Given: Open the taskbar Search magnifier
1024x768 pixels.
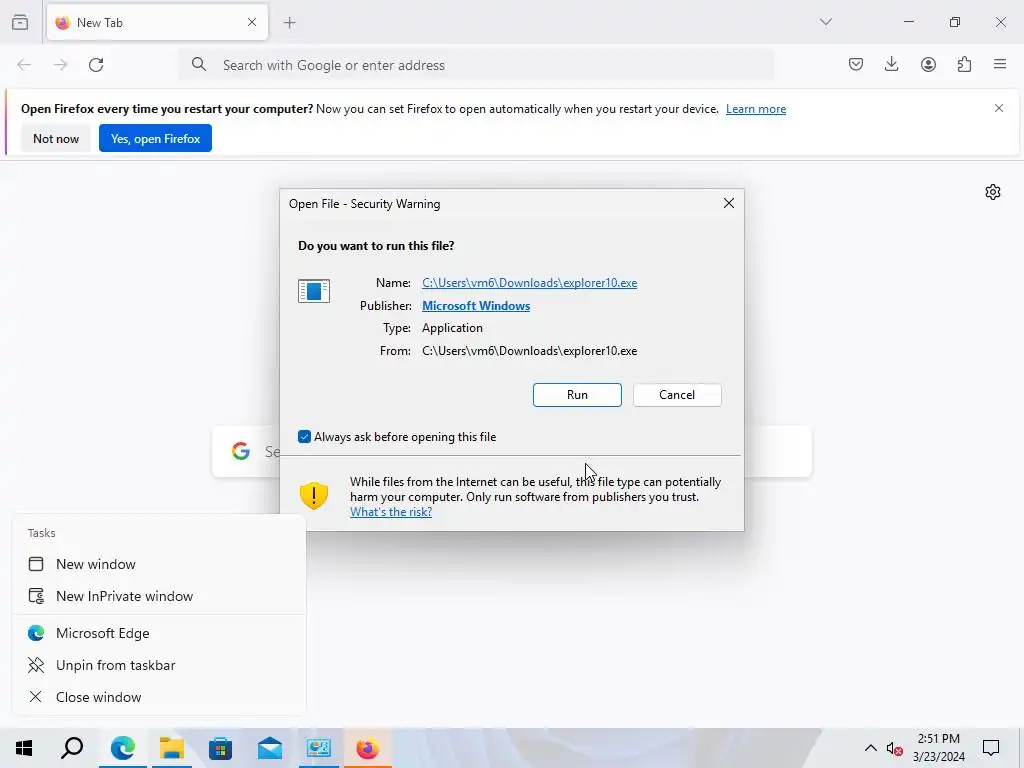Looking at the screenshot, I should pyautogui.click(x=72, y=748).
